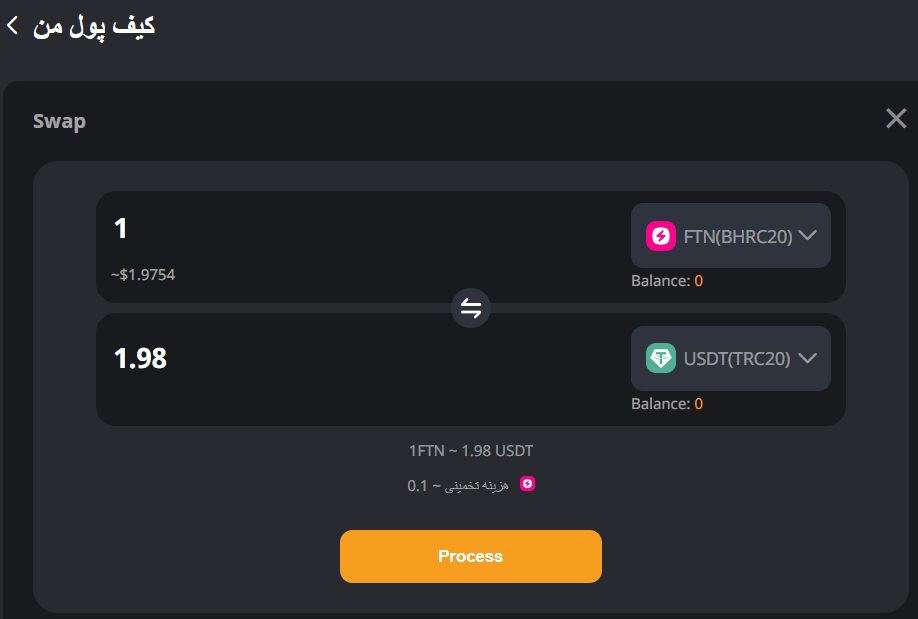Expand the USDT(TRC20) dropdown chevron
The height and width of the screenshot is (619, 918).
point(809,358)
